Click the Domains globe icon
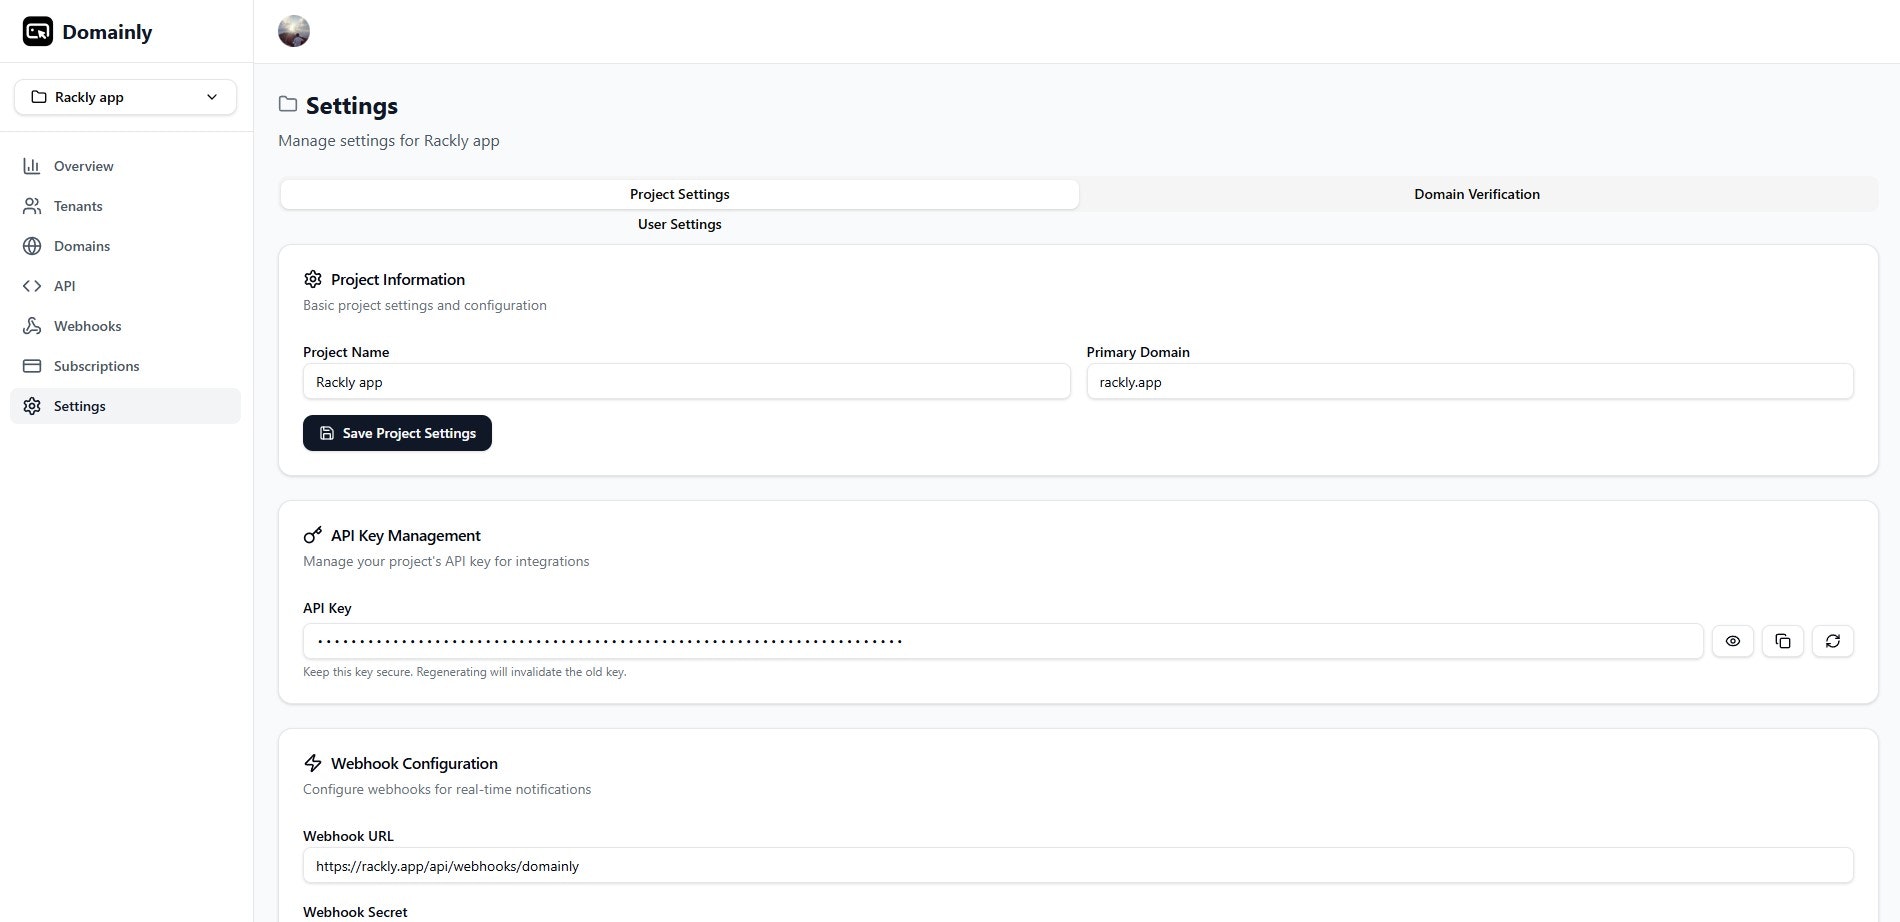This screenshot has height=922, width=1900. (32, 246)
